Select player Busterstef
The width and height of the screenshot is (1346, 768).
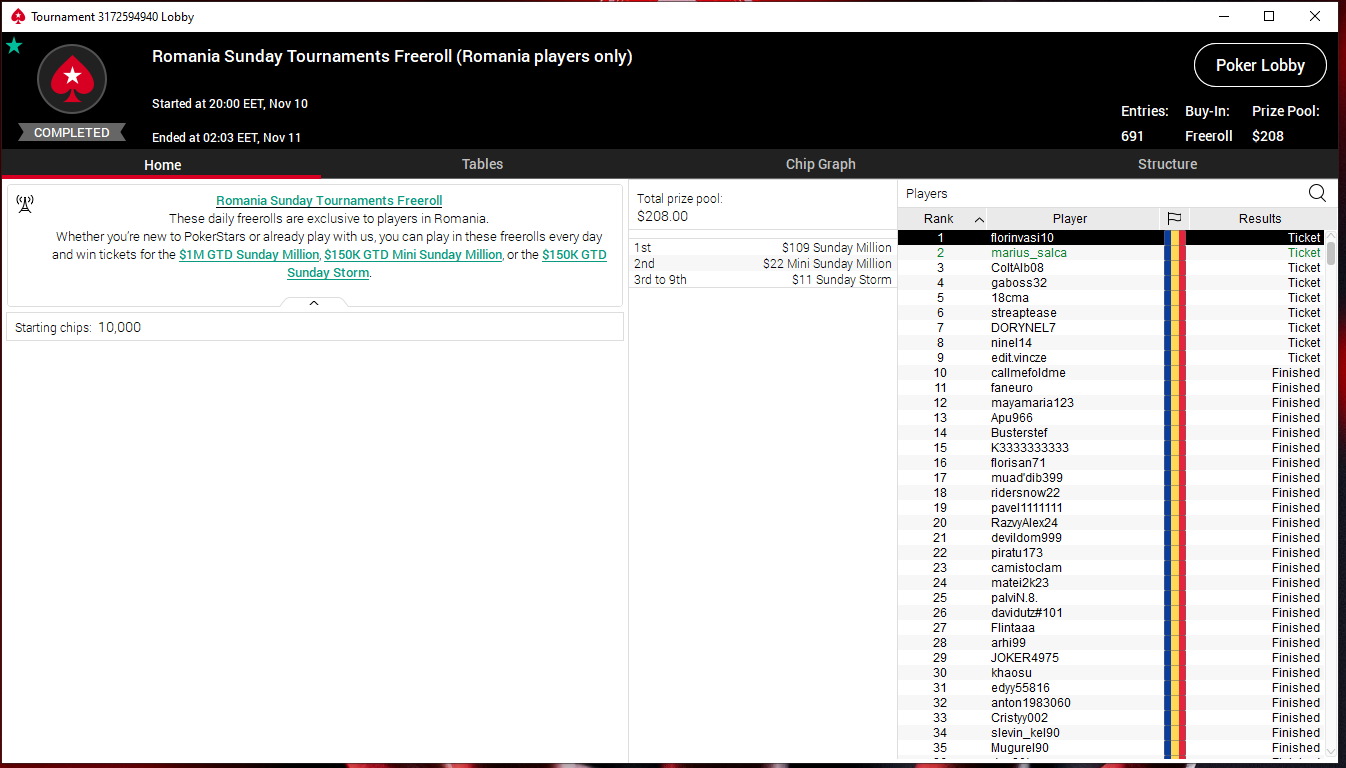point(1111,433)
